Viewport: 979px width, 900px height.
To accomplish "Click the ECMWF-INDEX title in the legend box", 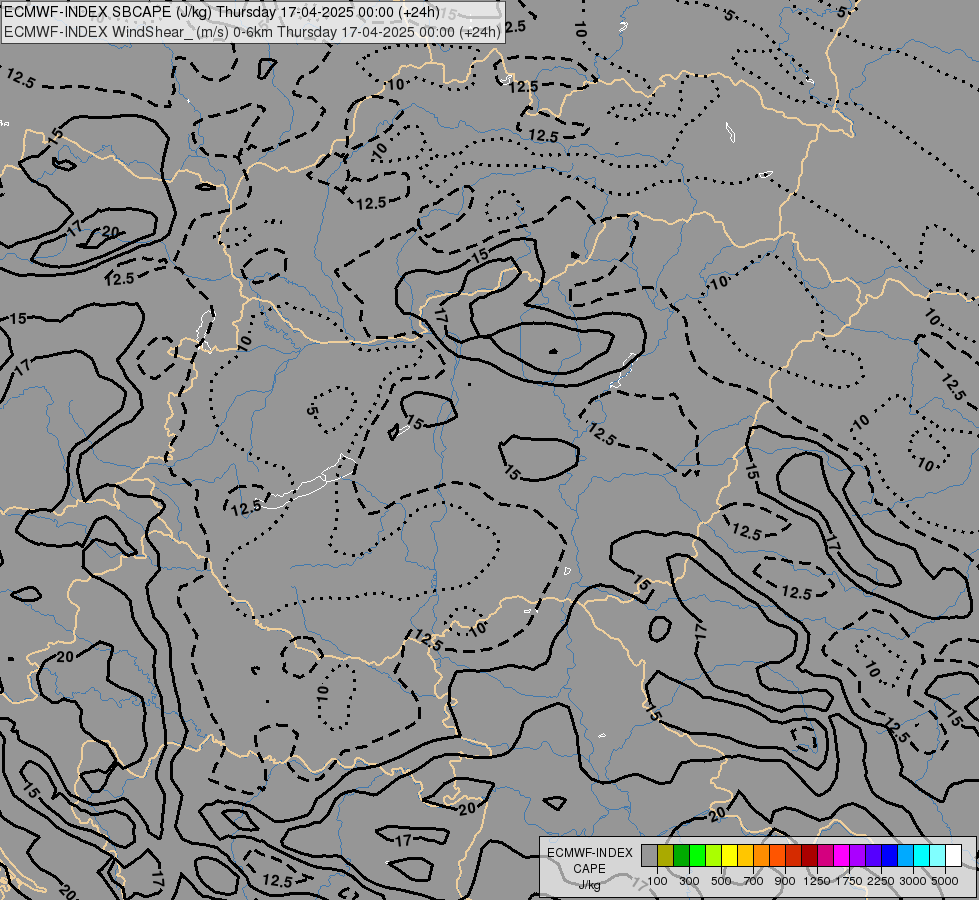I will [x=590, y=853].
